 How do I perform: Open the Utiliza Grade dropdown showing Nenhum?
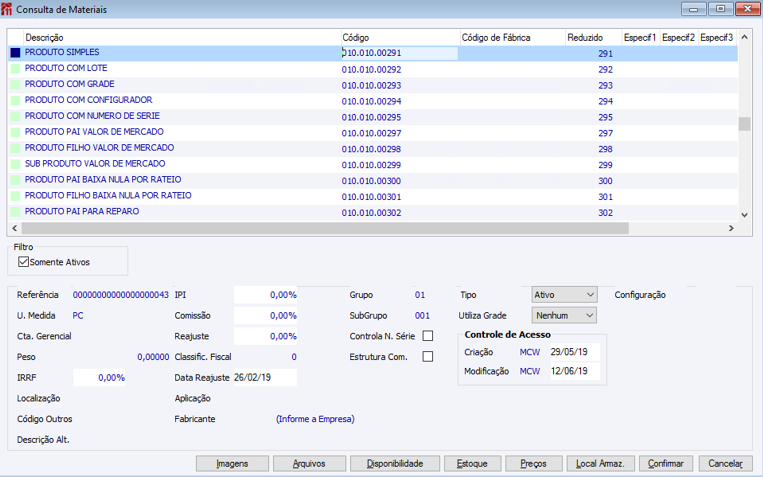564,315
